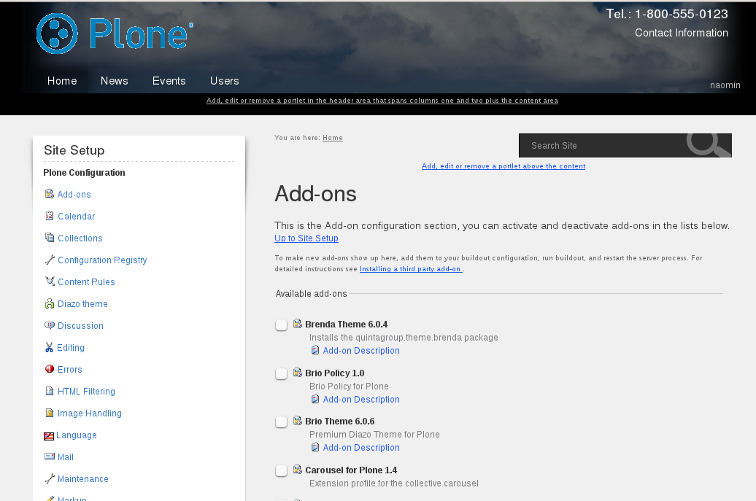Check the Brio Theme 6.0.6 checkbox
The width and height of the screenshot is (756, 501).
(282, 422)
